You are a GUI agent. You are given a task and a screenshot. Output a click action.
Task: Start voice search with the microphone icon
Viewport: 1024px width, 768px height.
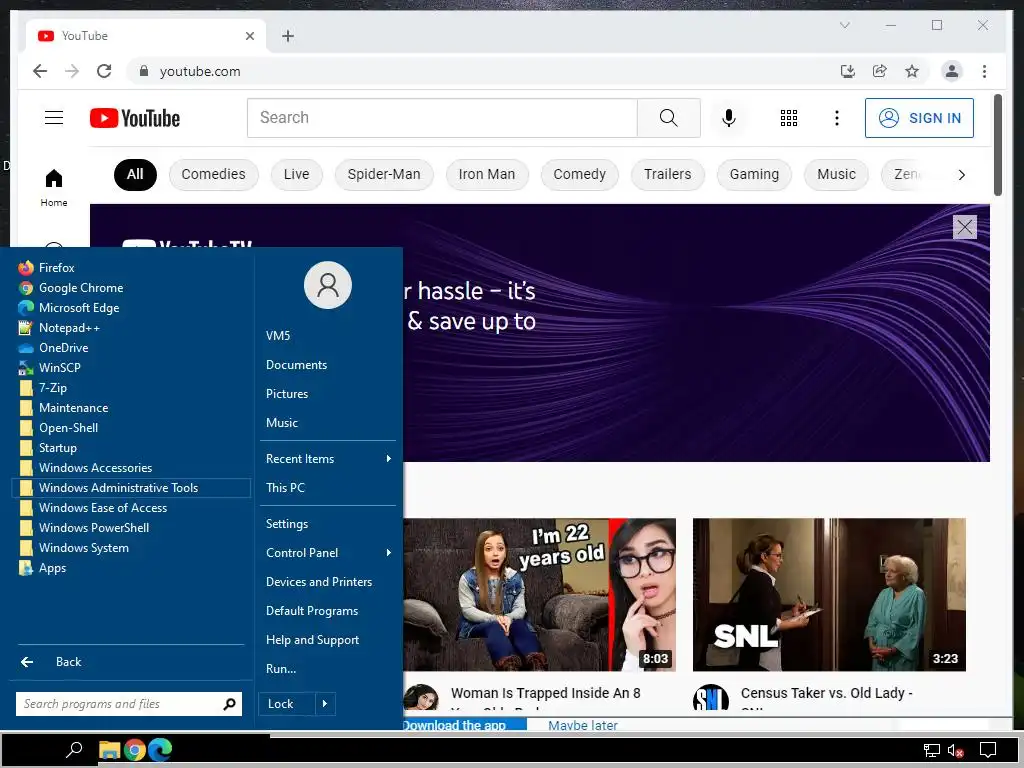point(729,118)
